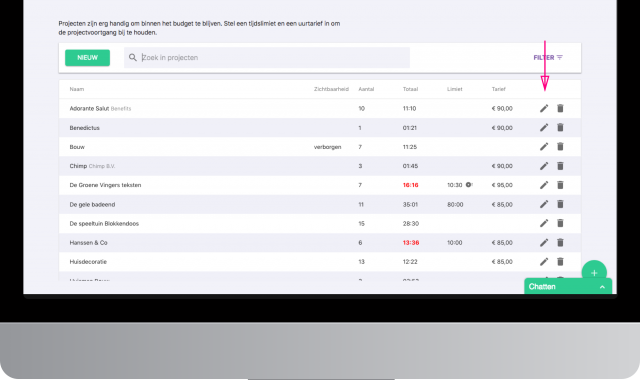Sort by Naam column header
Screen dimensions: 640x380
tap(77, 89)
